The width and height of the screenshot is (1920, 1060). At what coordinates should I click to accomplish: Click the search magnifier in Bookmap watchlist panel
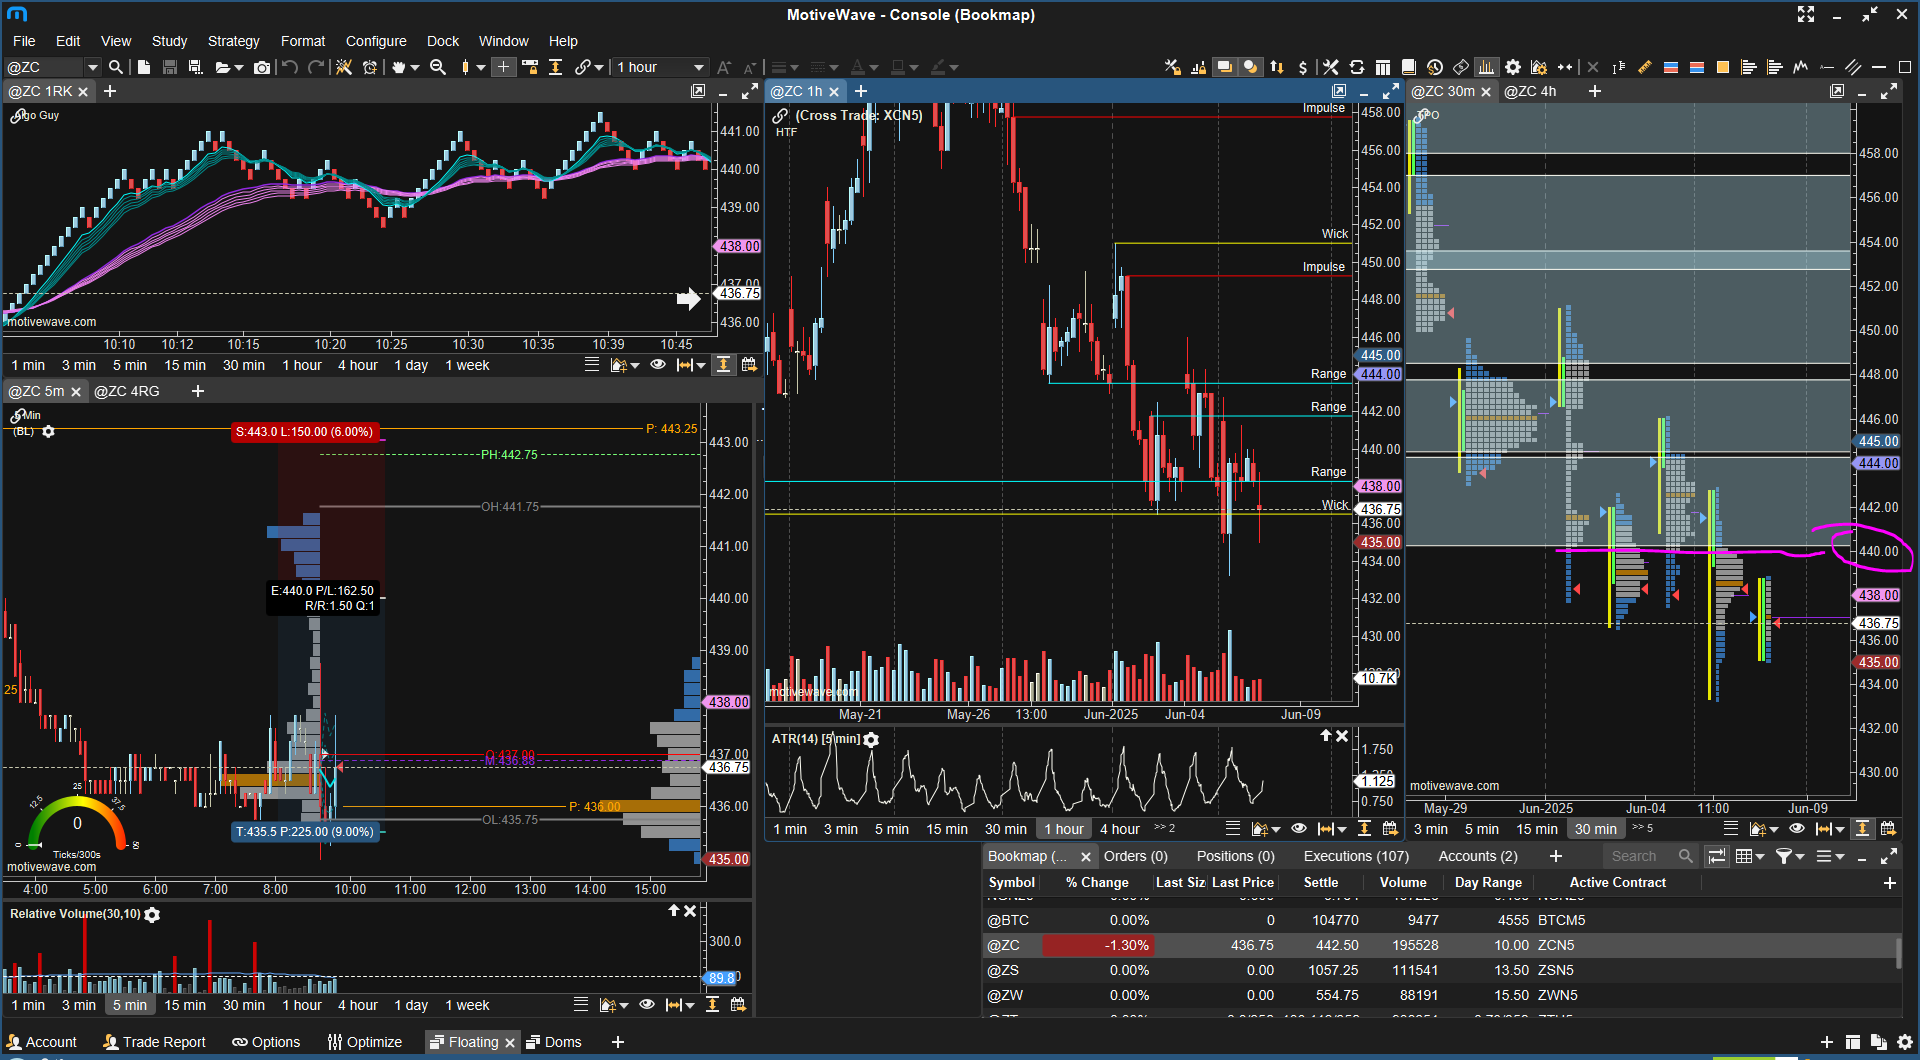(x=1686, y=856)
